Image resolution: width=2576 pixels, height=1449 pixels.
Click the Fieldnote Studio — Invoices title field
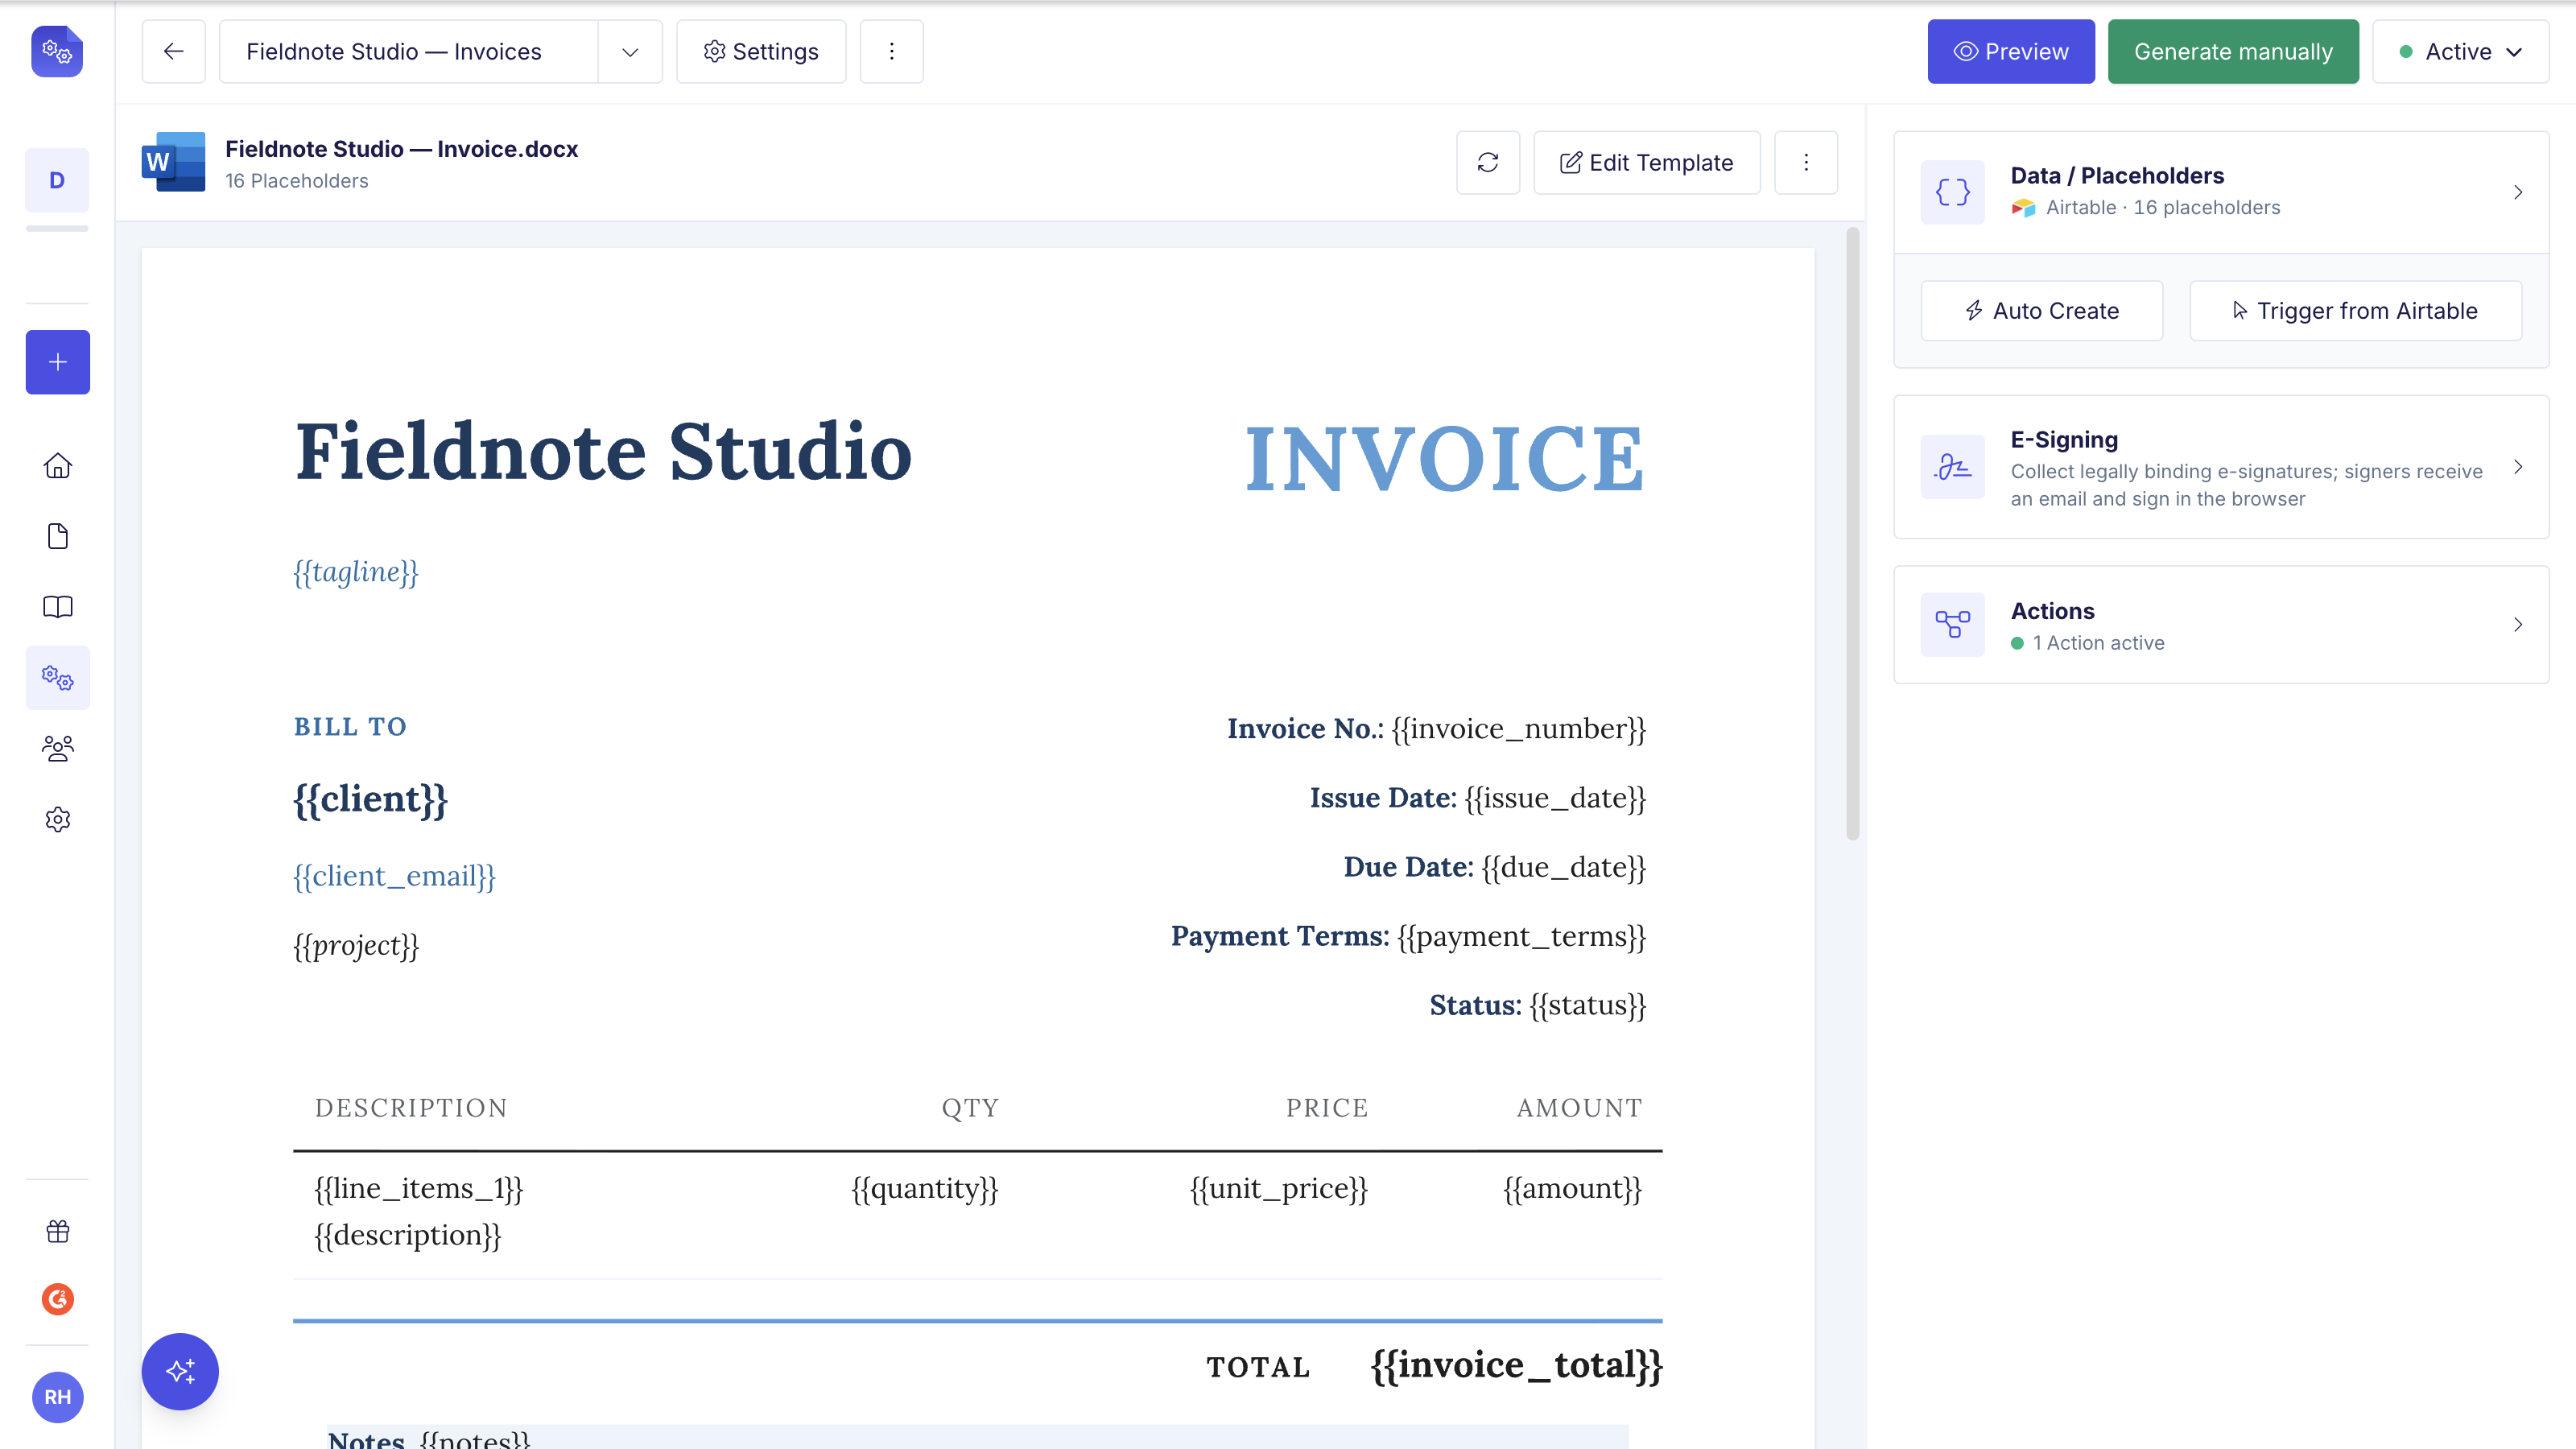click(x=408, y=51)
